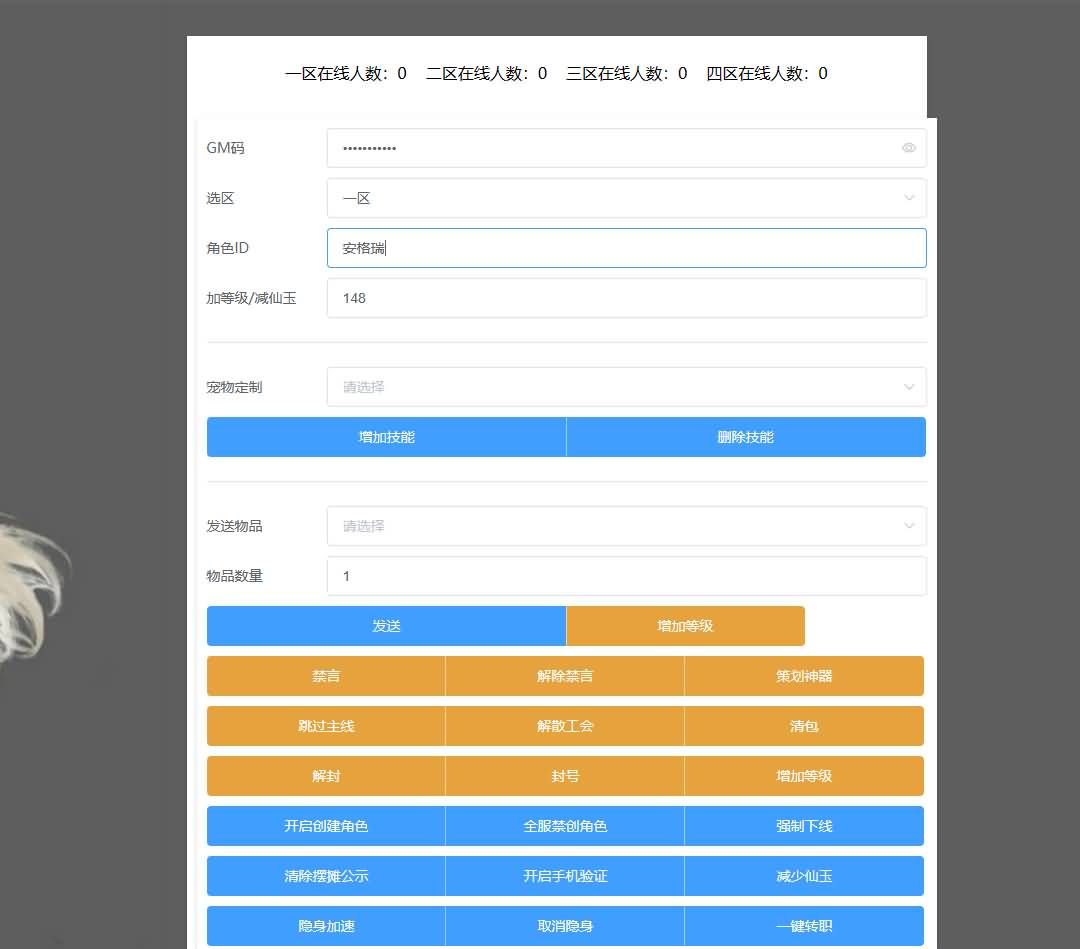Click the 清包 button
The width and height of the screenshot is (1080, 949).
[804, 726]
